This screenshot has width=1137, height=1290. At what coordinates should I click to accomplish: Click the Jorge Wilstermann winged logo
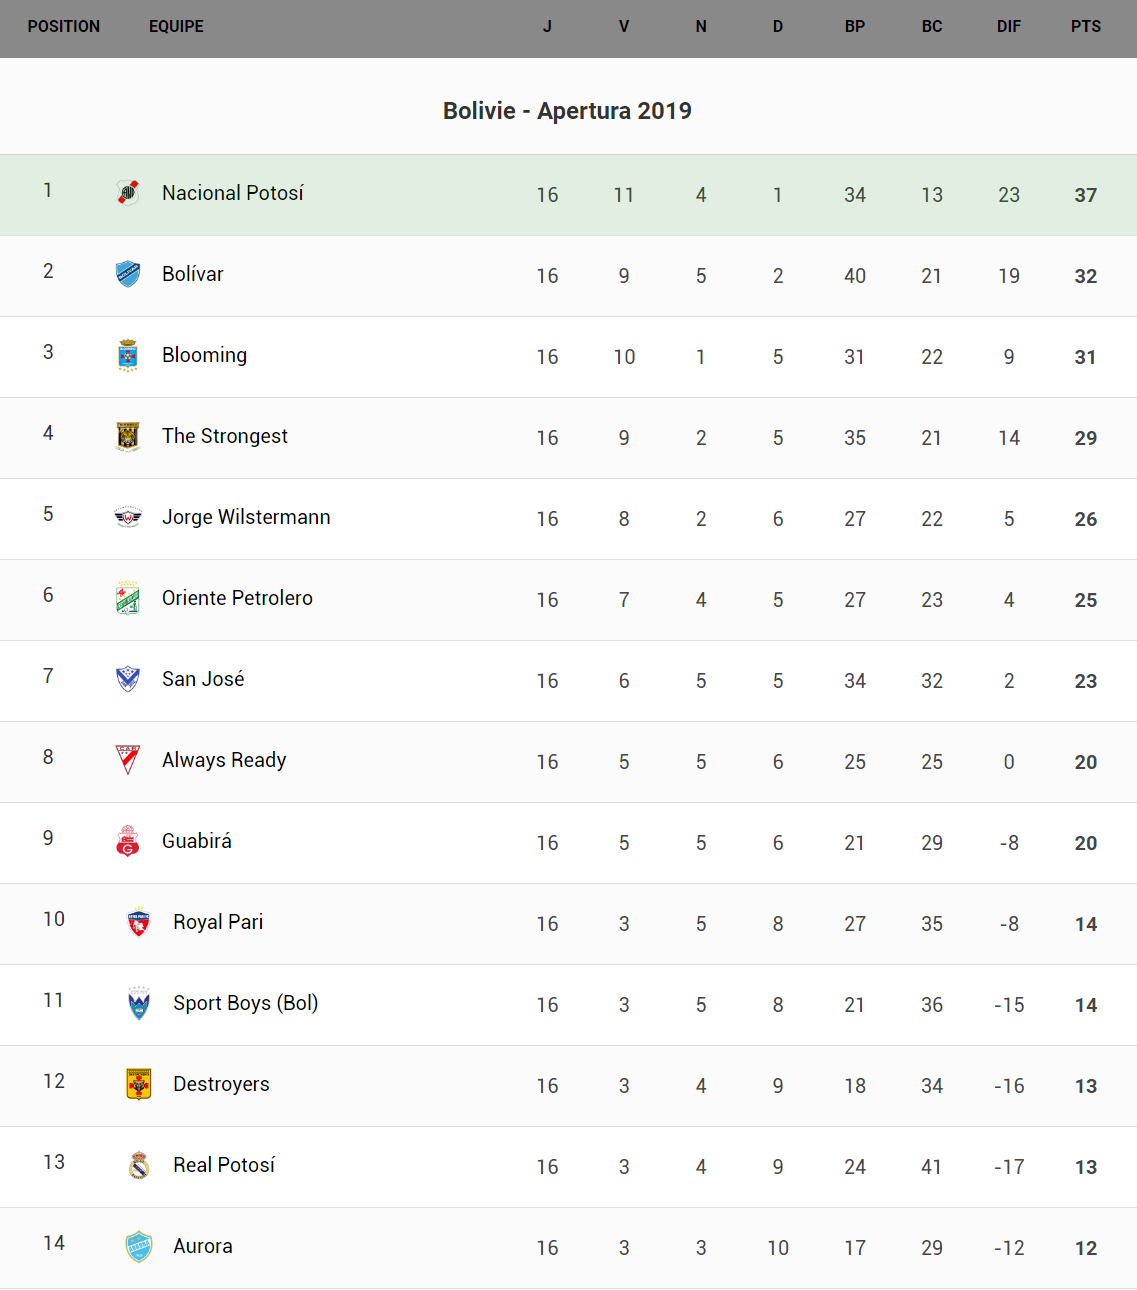click(x=128, y=517)
